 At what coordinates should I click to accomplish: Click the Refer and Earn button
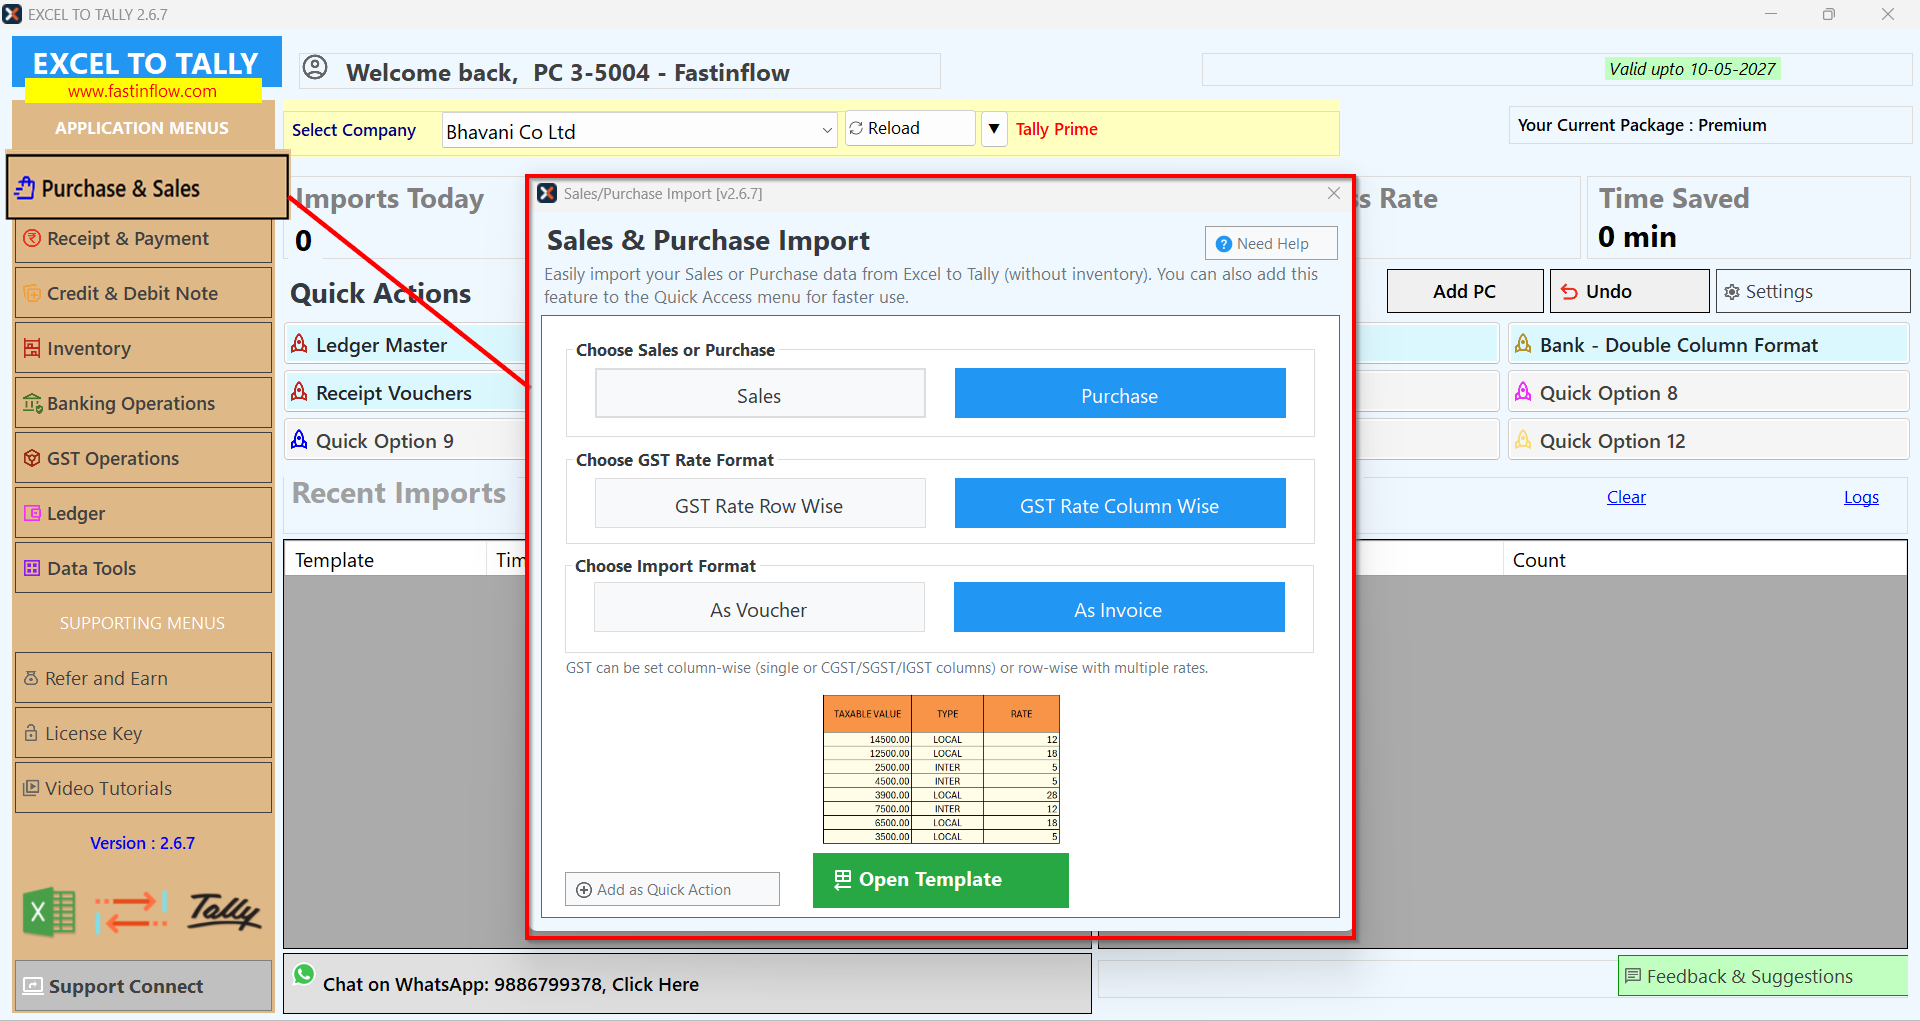click(143, 678)
